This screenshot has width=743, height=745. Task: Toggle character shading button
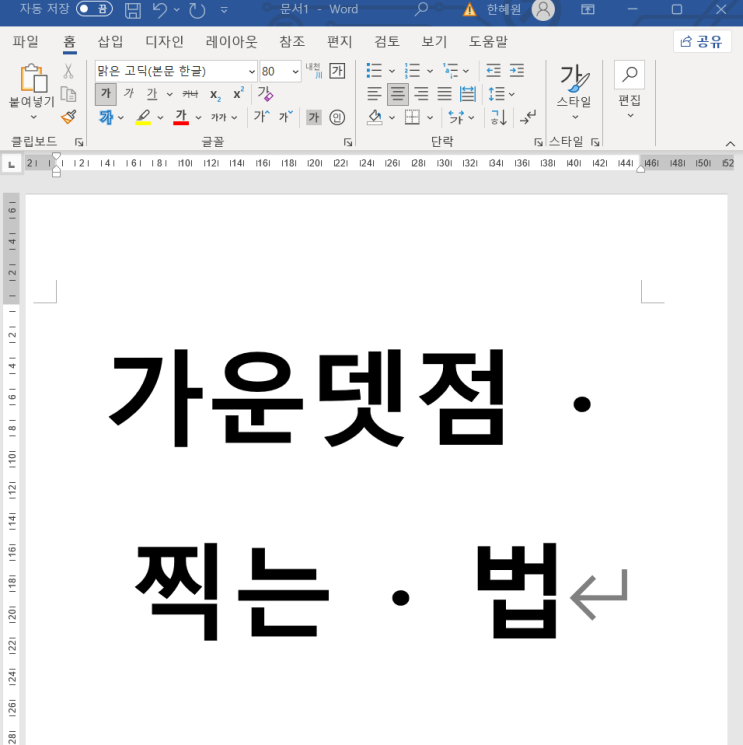[x=314, y=117]
